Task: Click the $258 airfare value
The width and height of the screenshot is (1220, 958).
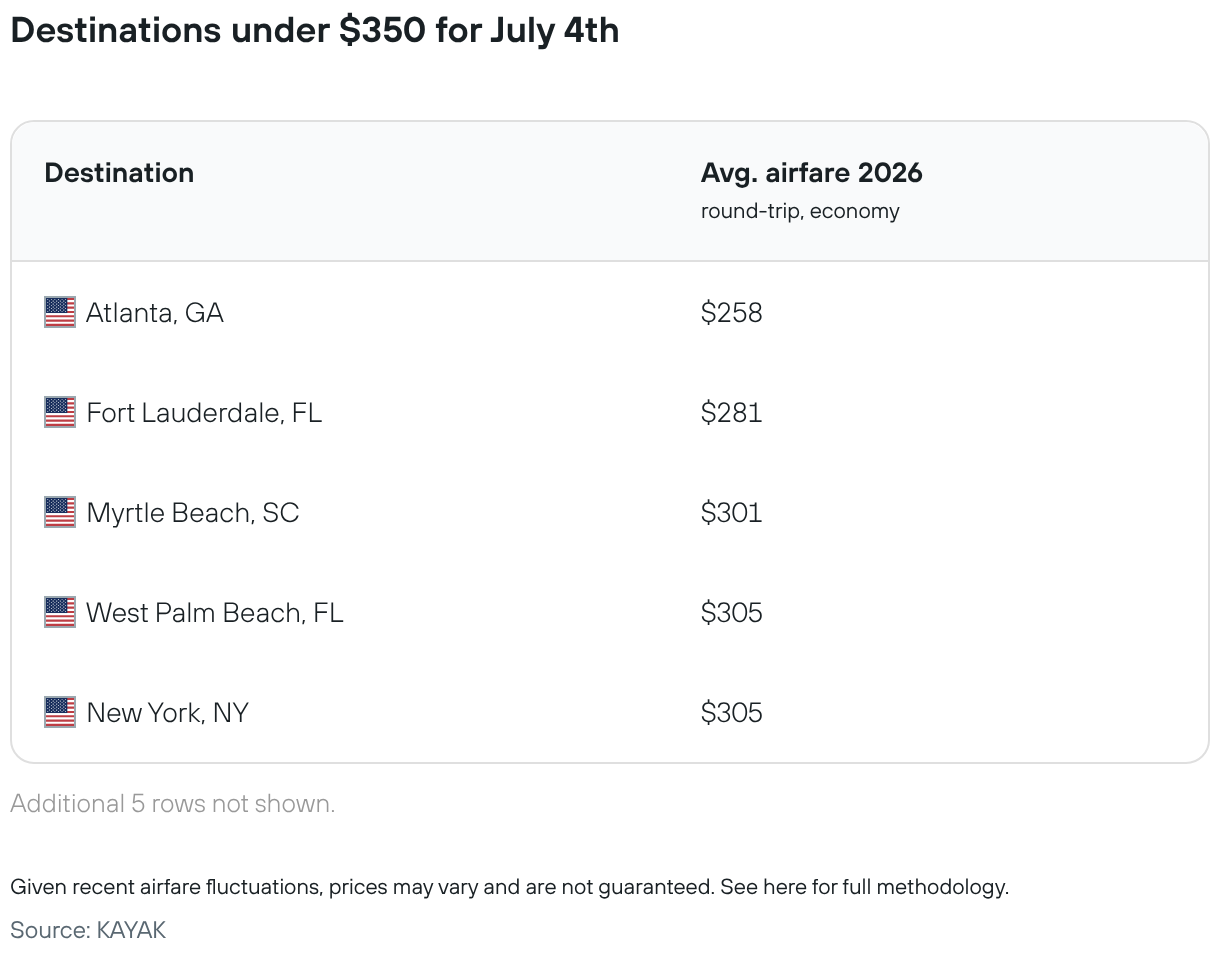Action: click(x=732, y=313)
